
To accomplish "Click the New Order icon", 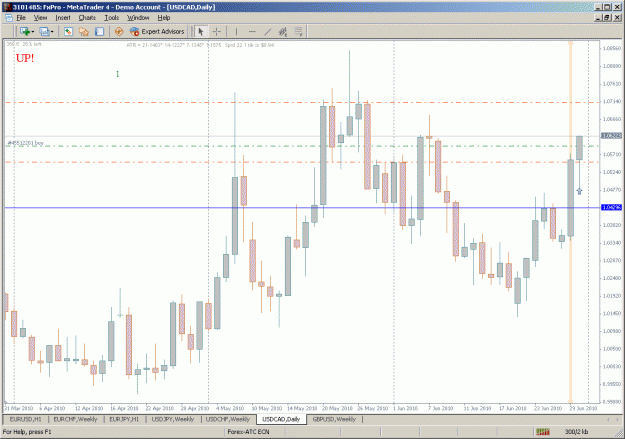I will coord(119,31).
